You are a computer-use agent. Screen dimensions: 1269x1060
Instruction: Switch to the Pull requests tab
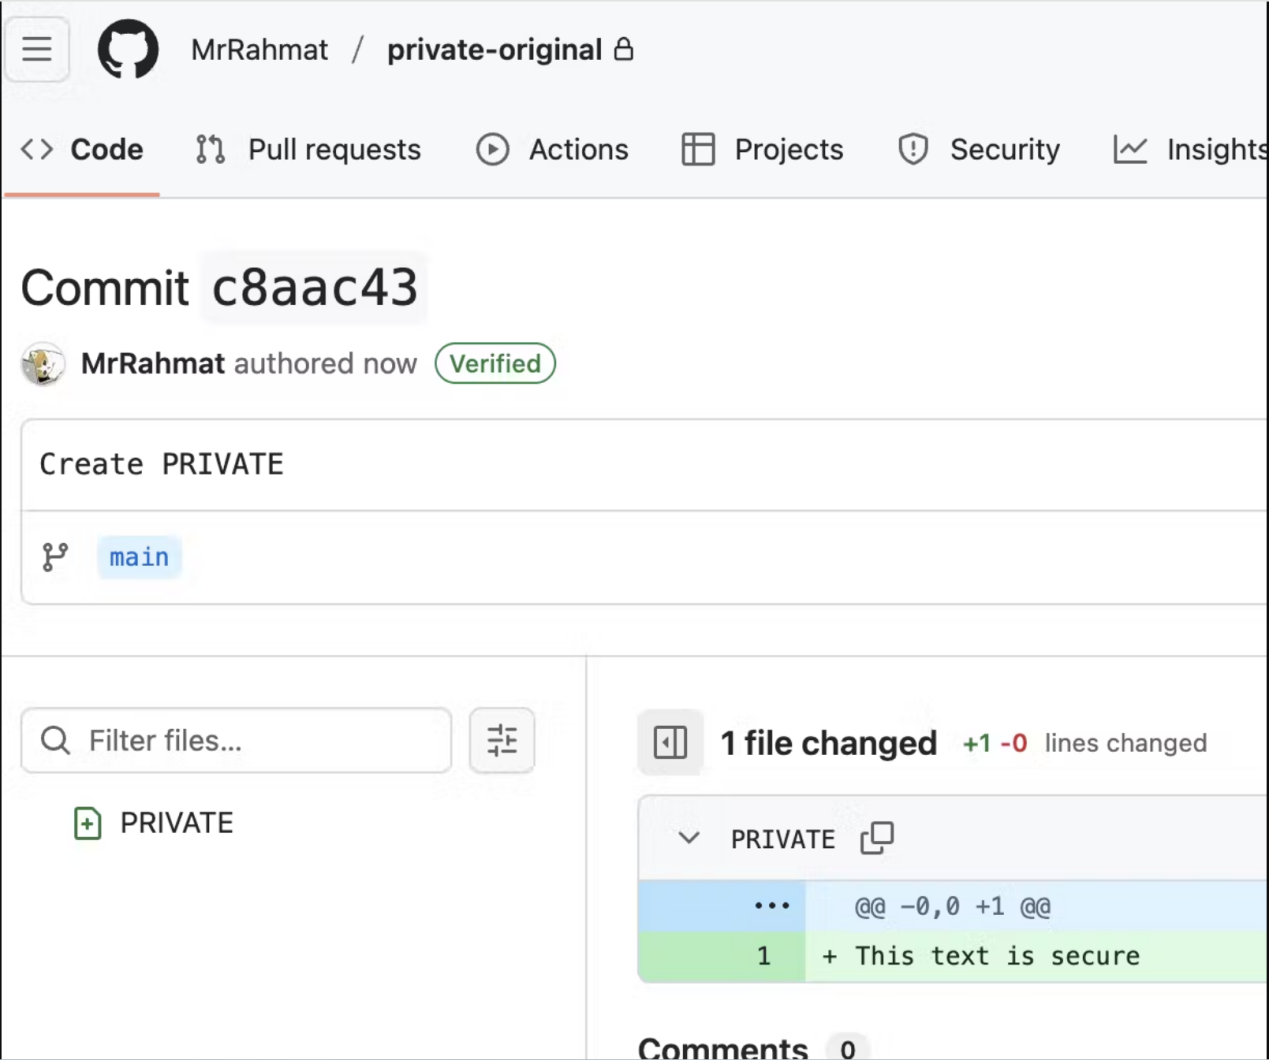(x=309, y=150)
